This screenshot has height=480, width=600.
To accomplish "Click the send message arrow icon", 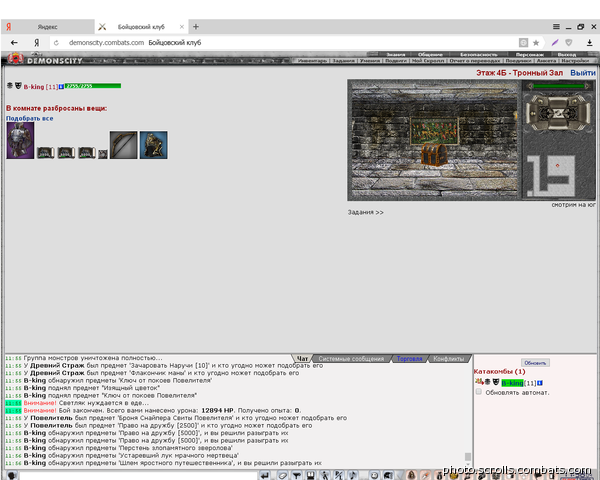I will coord(265,475).
